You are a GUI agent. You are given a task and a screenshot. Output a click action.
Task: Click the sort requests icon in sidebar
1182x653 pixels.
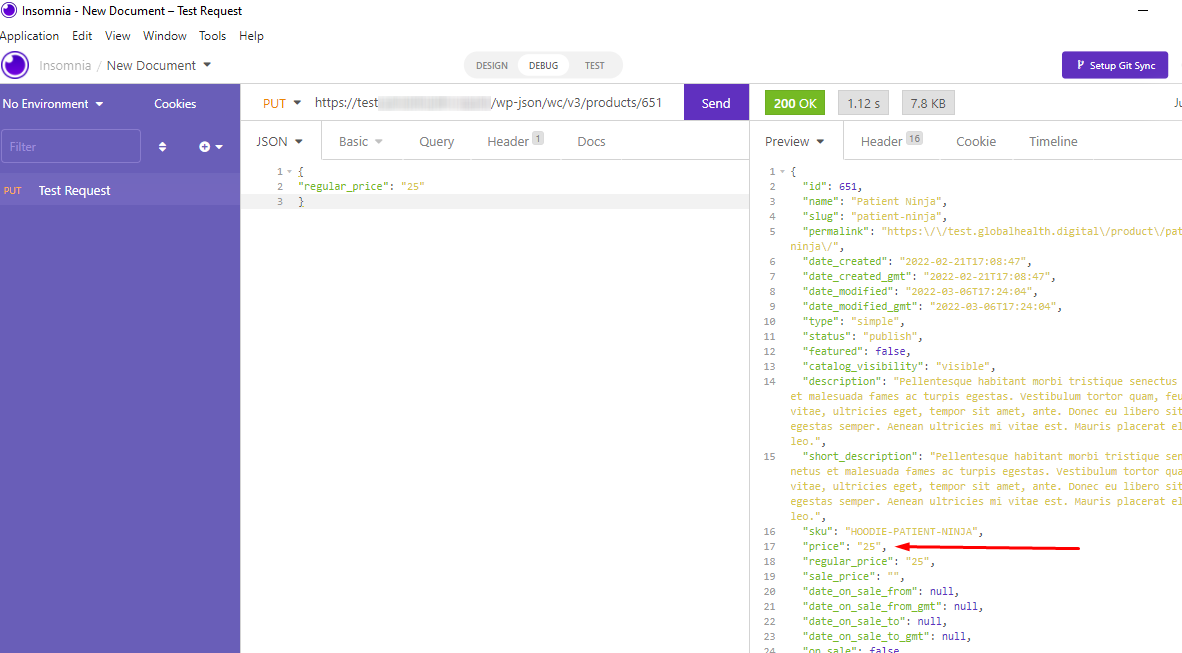coord(162,146)
